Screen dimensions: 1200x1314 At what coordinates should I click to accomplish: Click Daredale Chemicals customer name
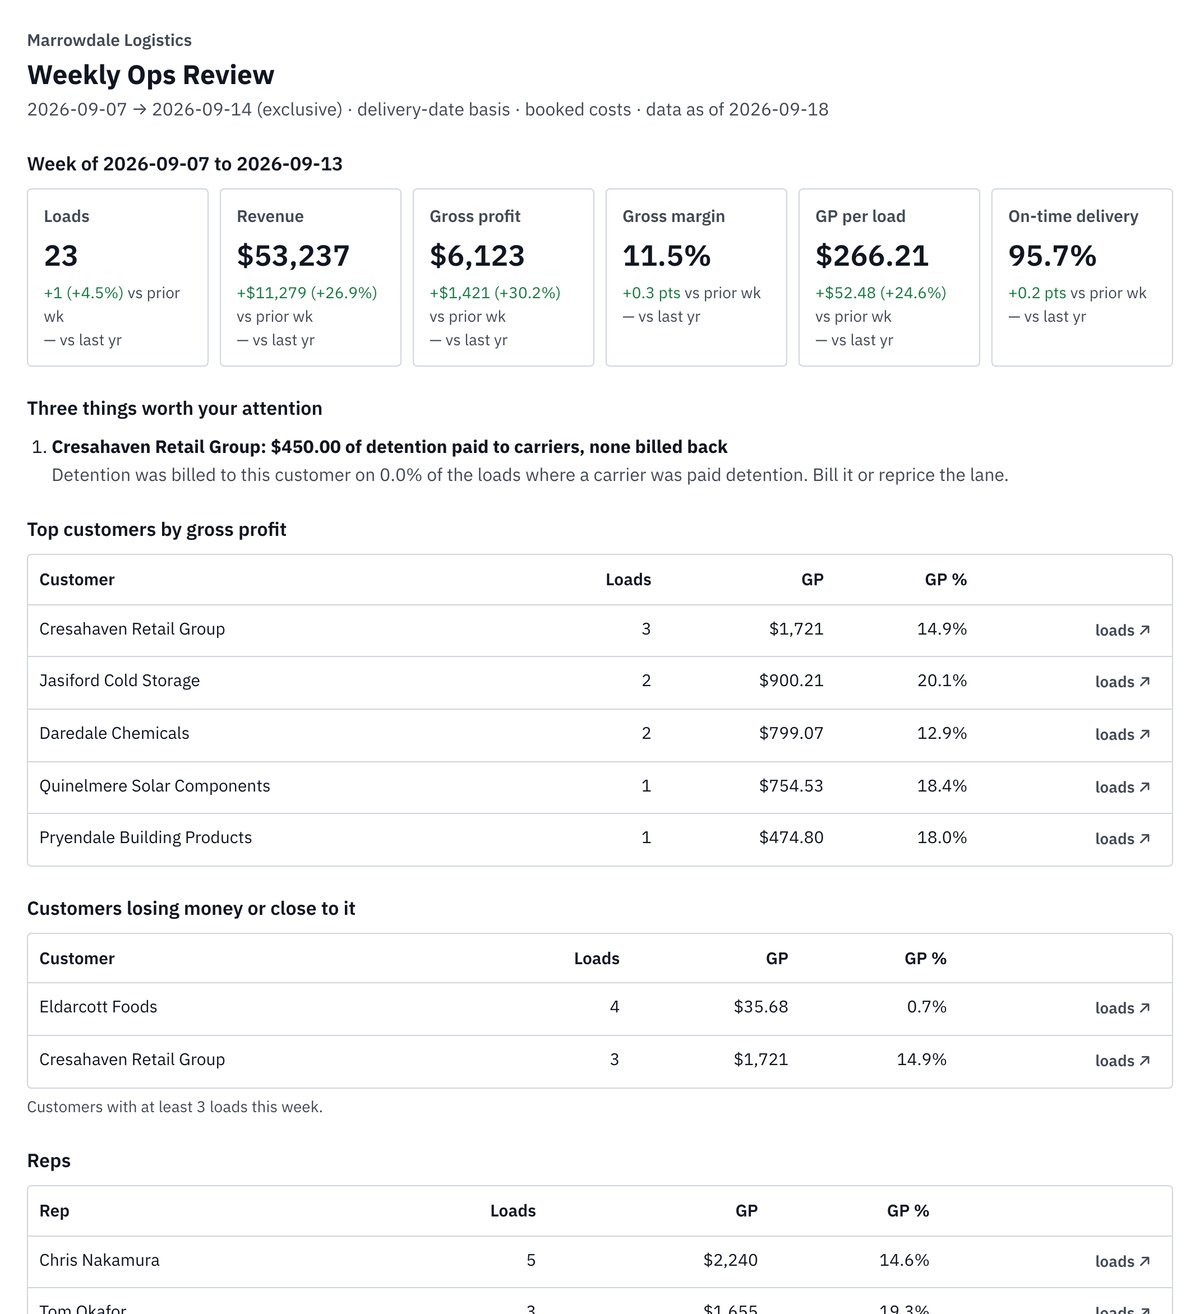(x=114, y=733)
